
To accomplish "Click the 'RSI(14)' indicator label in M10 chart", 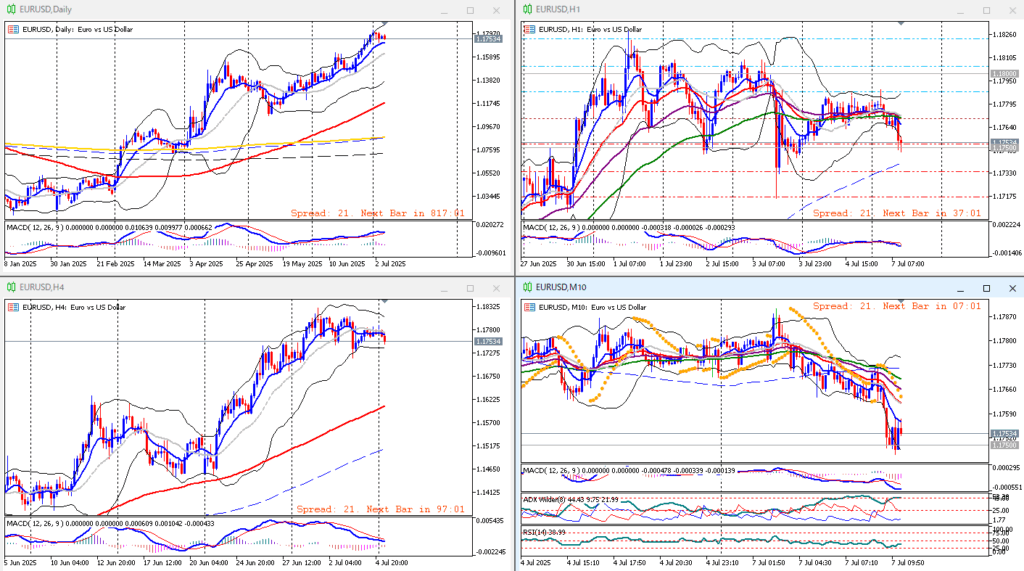I will point(534,532).
